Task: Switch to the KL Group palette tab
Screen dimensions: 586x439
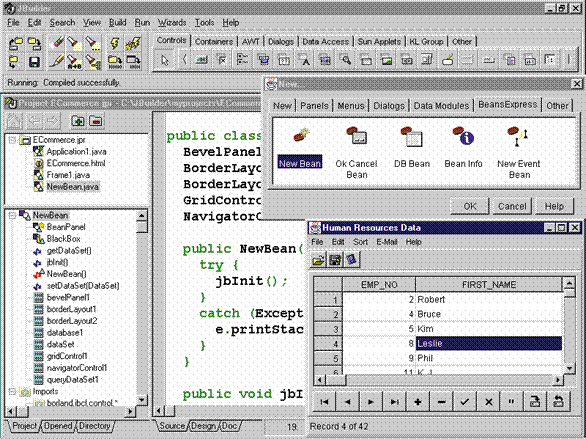Action: 426,41
